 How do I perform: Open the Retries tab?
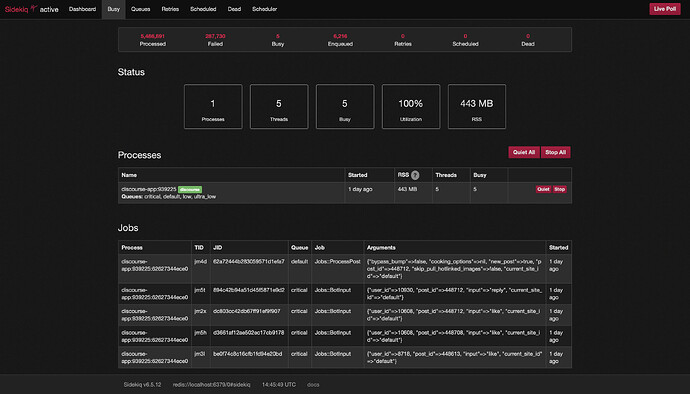pyautogui.click(x=170, y=9)
